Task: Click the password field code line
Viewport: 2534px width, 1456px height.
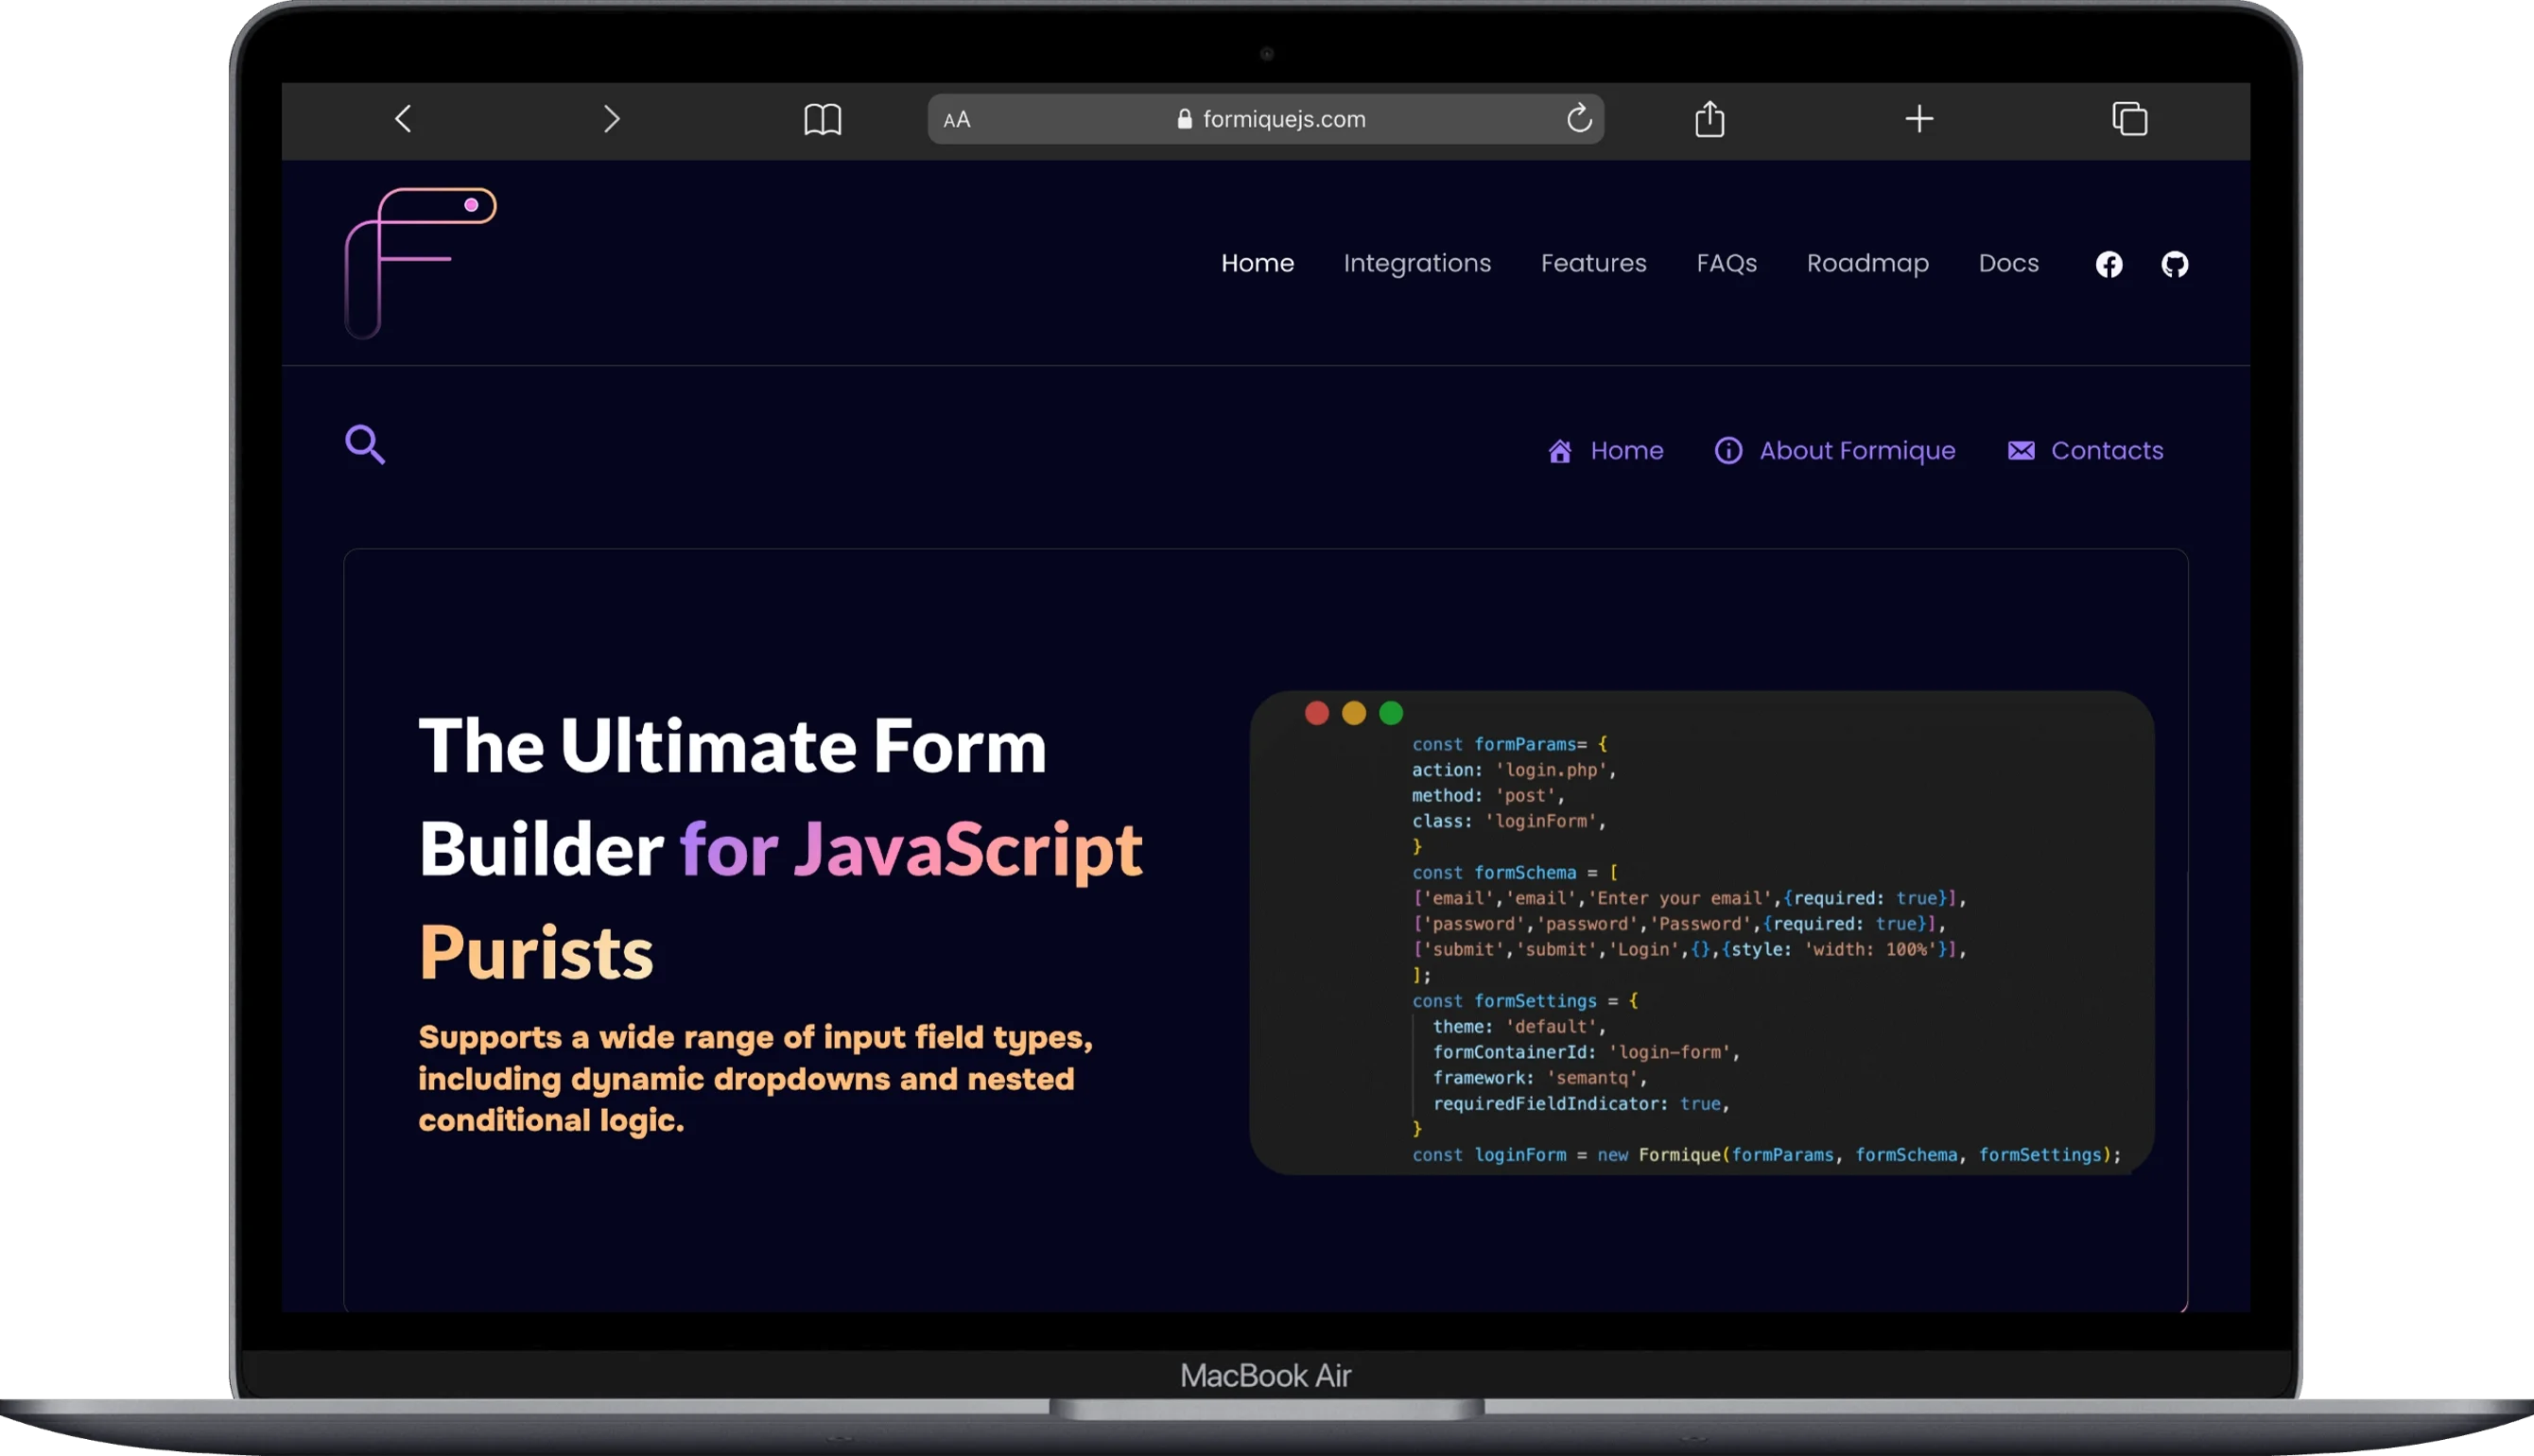Action: 1679,924
